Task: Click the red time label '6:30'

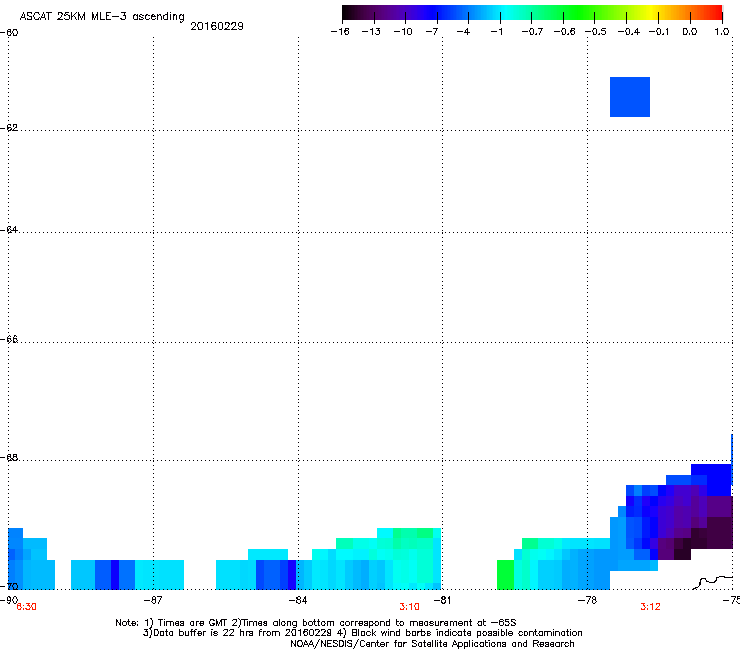Action: coord(26,607)
